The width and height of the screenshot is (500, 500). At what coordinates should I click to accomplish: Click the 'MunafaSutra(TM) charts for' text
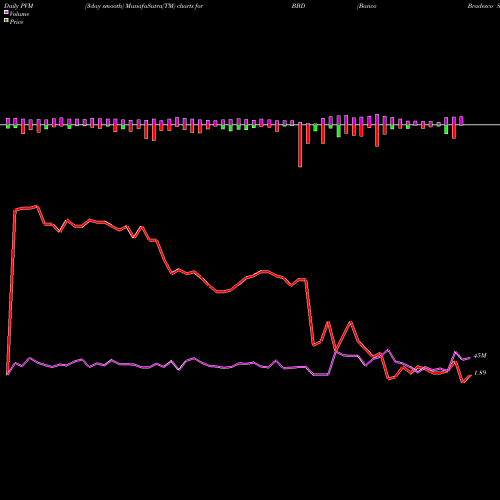[x=164, y=6]
